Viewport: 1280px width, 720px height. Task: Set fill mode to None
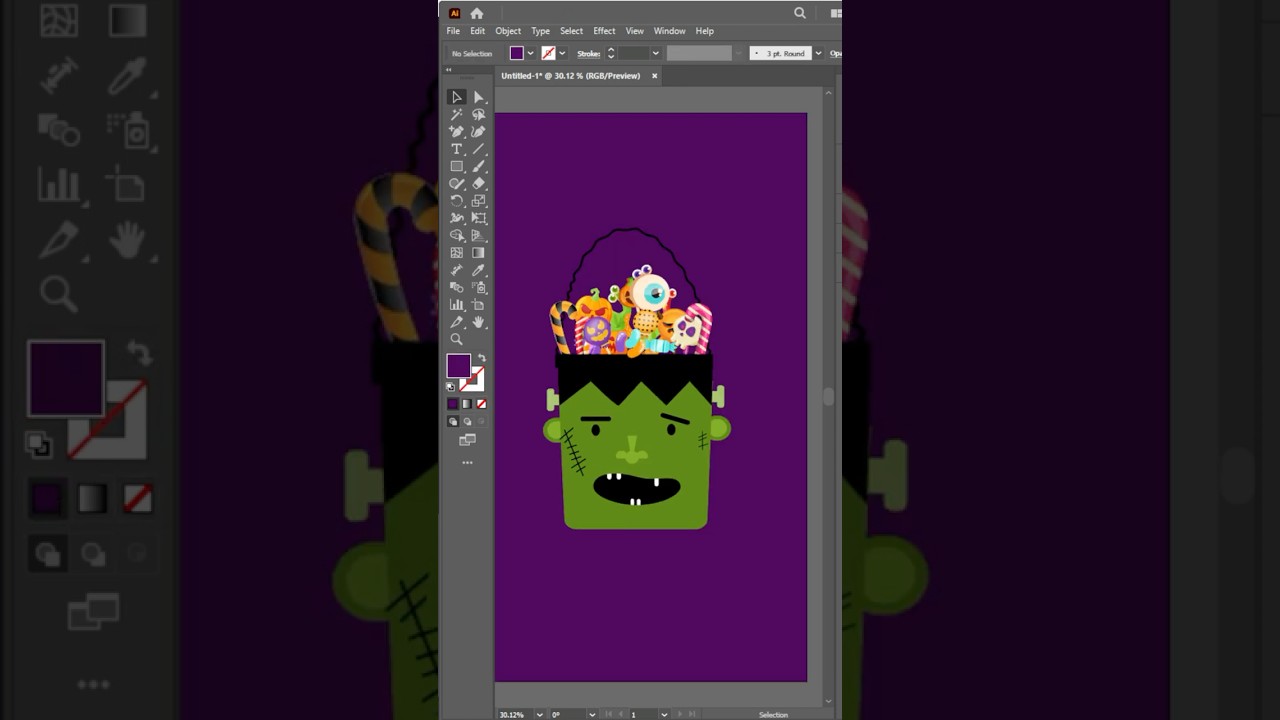(481, 404)
